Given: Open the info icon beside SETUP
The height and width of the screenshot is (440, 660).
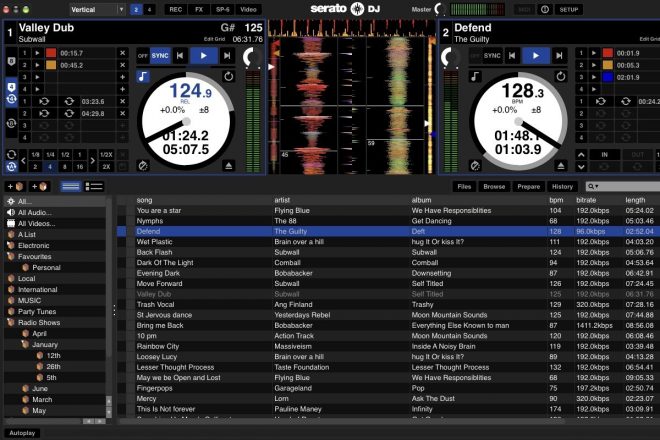Looking at the screenshot, I should (x=545, y=9).
